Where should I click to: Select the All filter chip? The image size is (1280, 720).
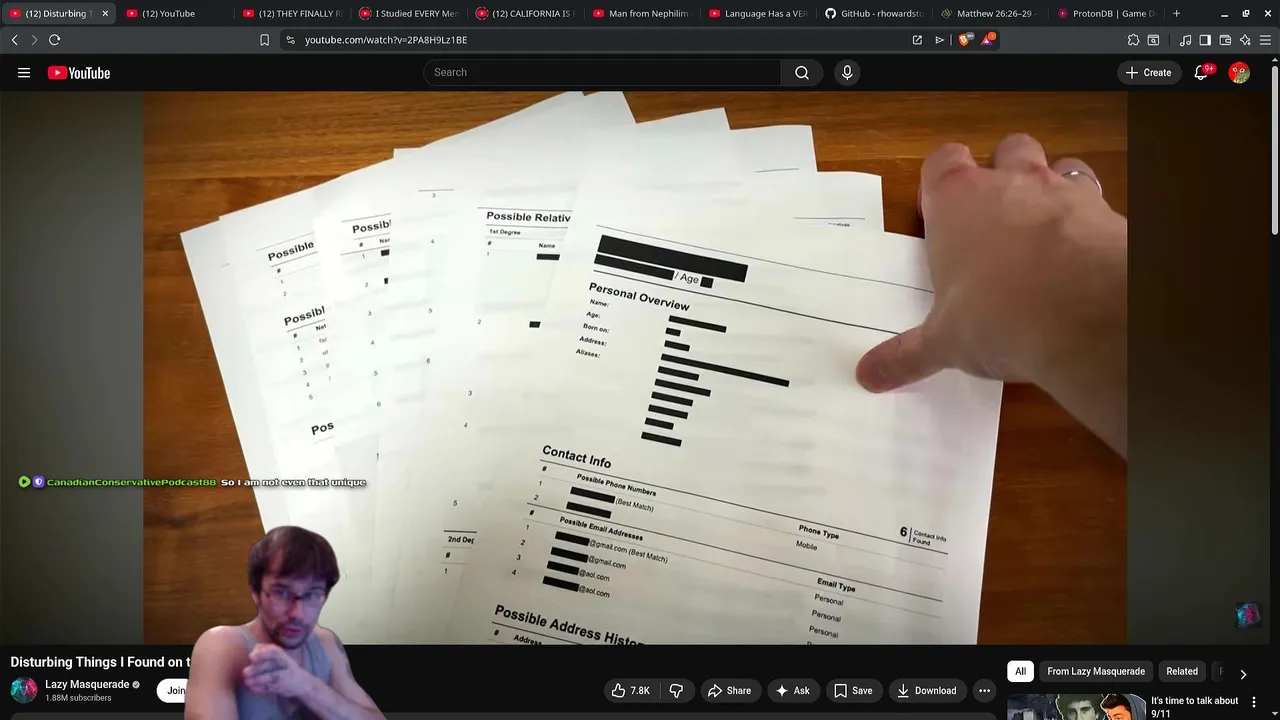pos(1020,672)
